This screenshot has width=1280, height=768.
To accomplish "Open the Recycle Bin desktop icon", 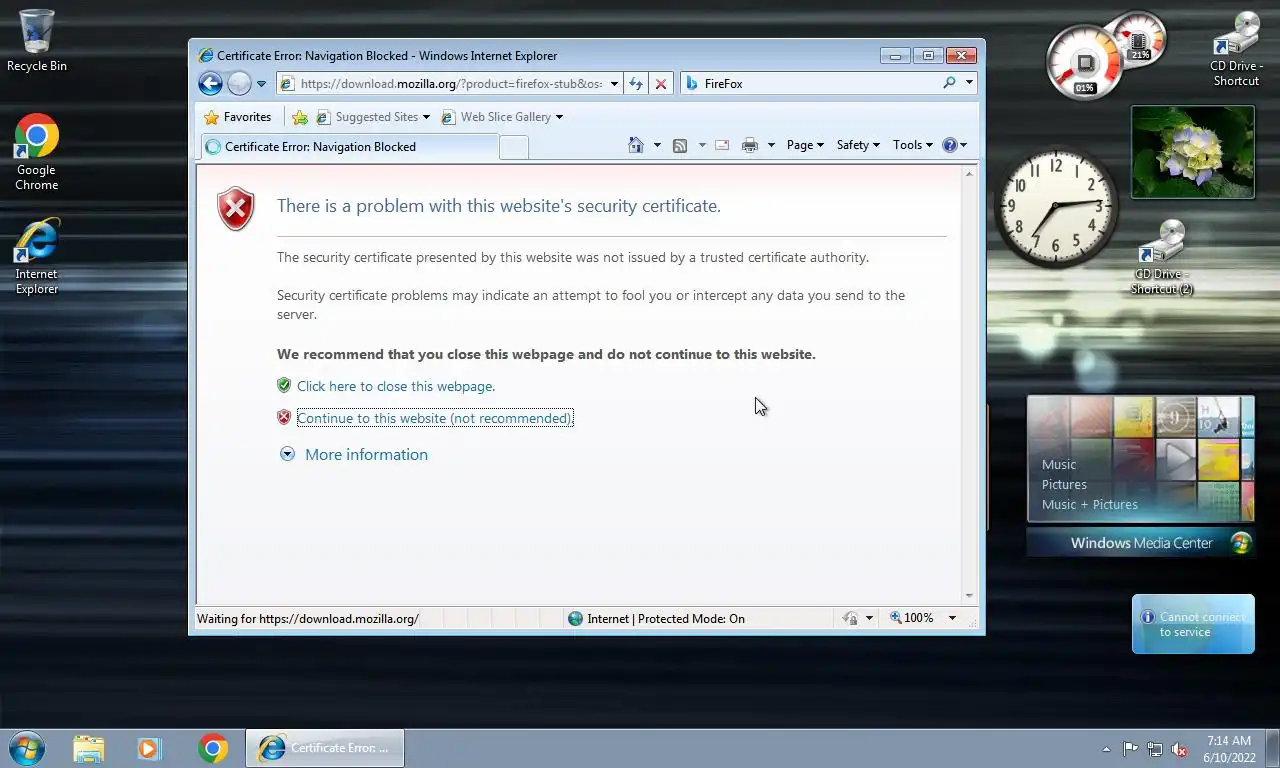I will click(37, 40).
